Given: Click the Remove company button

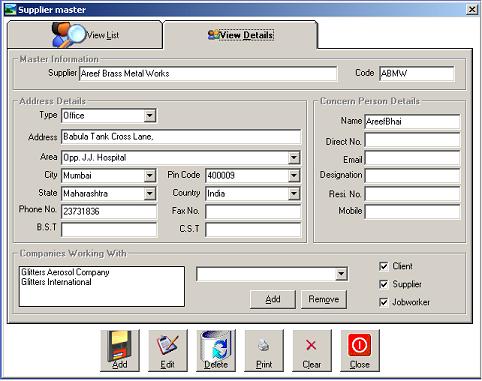Looking at the screenshot, I should point(324,299).
